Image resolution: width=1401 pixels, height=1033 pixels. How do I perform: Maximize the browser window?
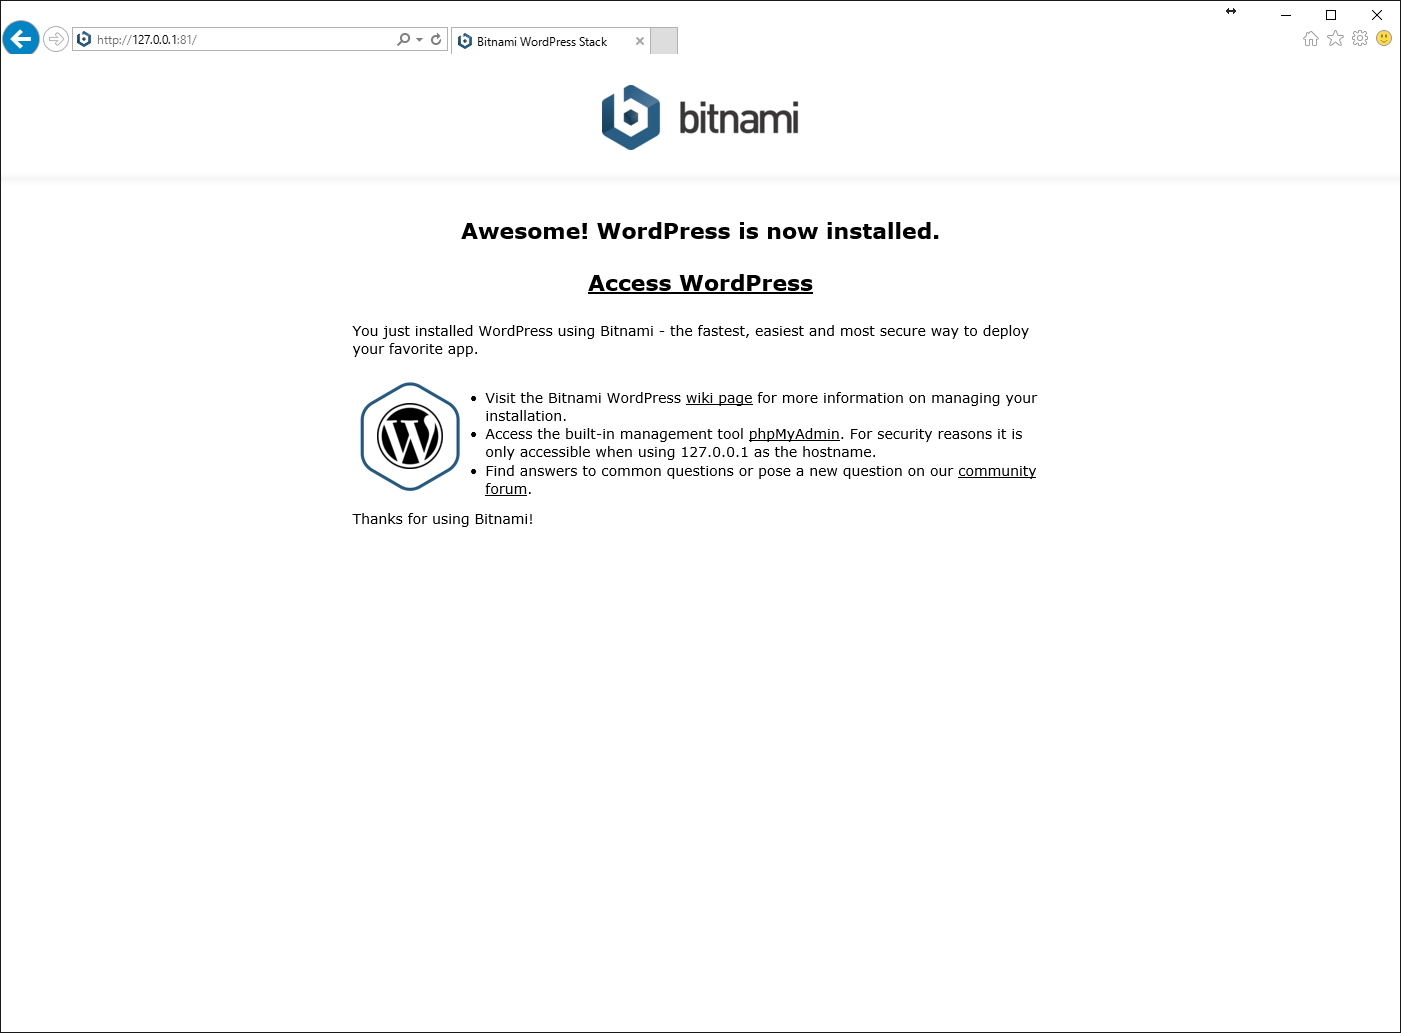point(1331,15)
